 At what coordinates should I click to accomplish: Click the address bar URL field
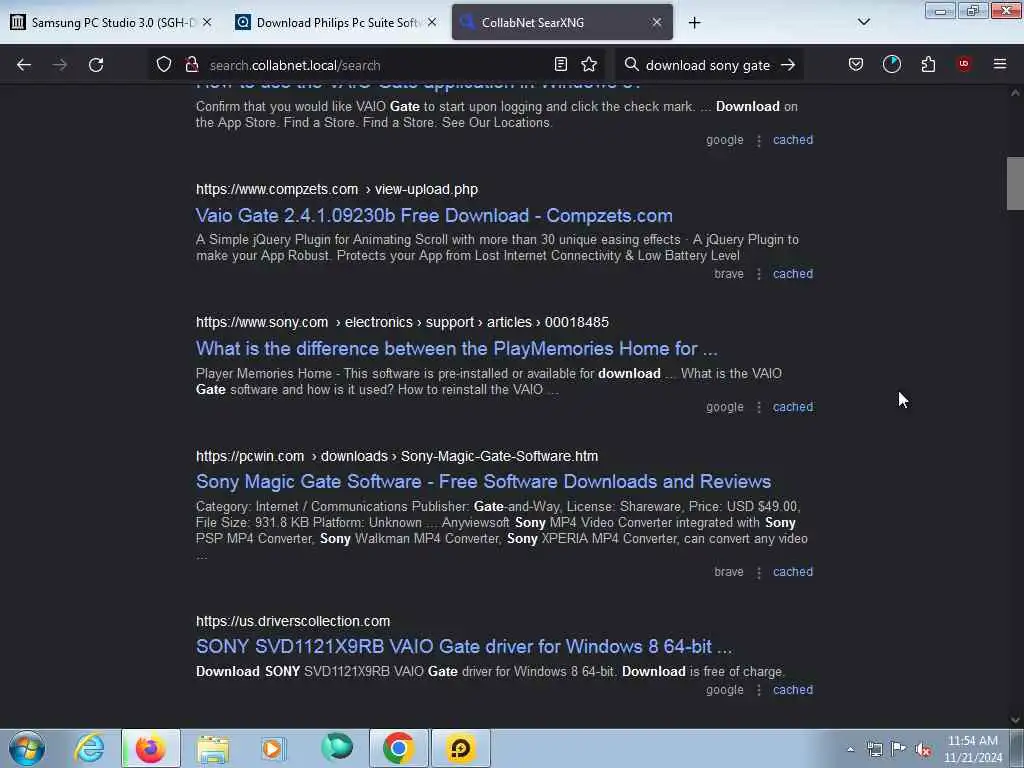[376, 65]
